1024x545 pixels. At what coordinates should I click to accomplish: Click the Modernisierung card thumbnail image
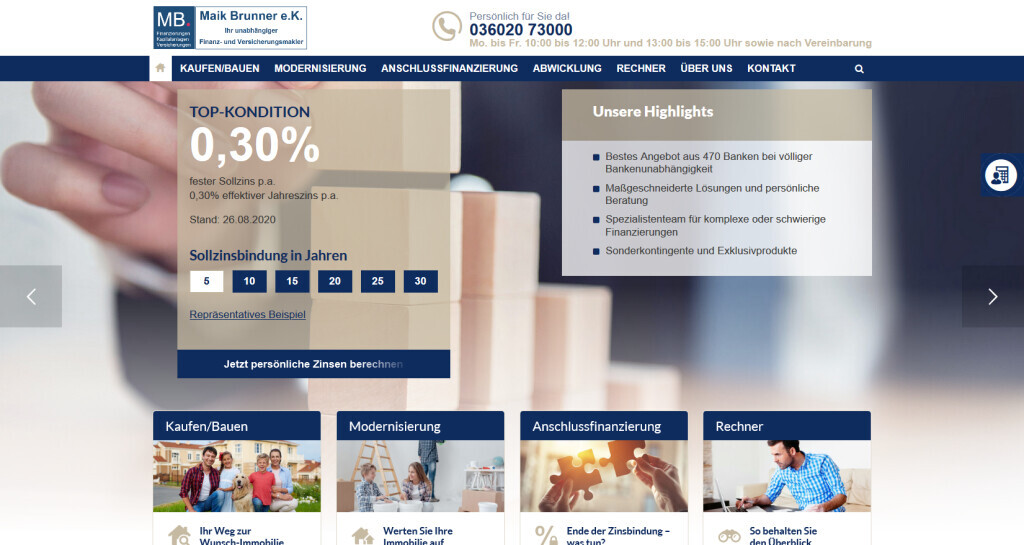[x=420, y=476]
